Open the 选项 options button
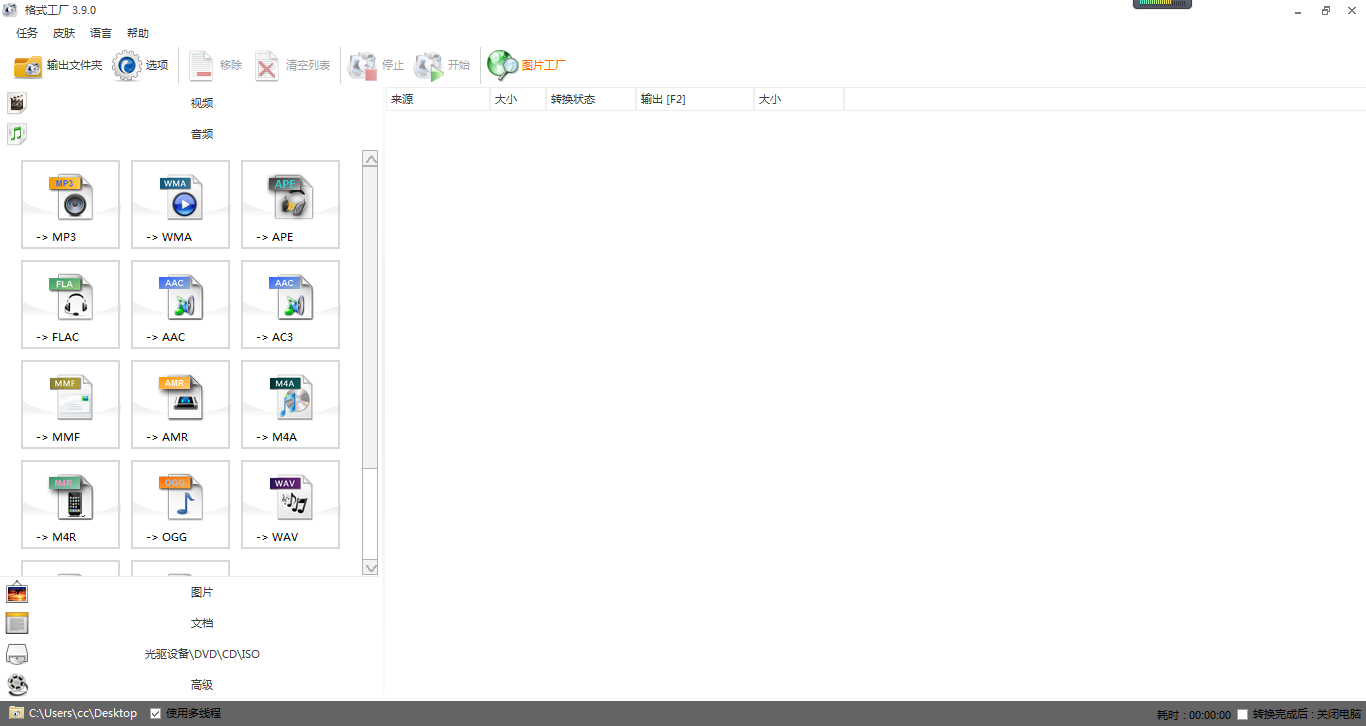This screenshot has height=726, width=1366. 141,65
